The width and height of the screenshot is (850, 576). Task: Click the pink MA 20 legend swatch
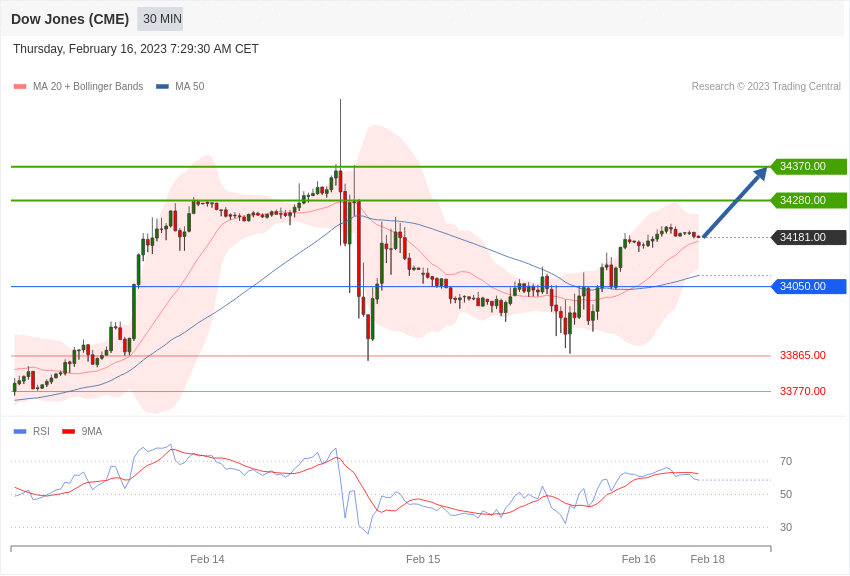(x=20, y=87)
